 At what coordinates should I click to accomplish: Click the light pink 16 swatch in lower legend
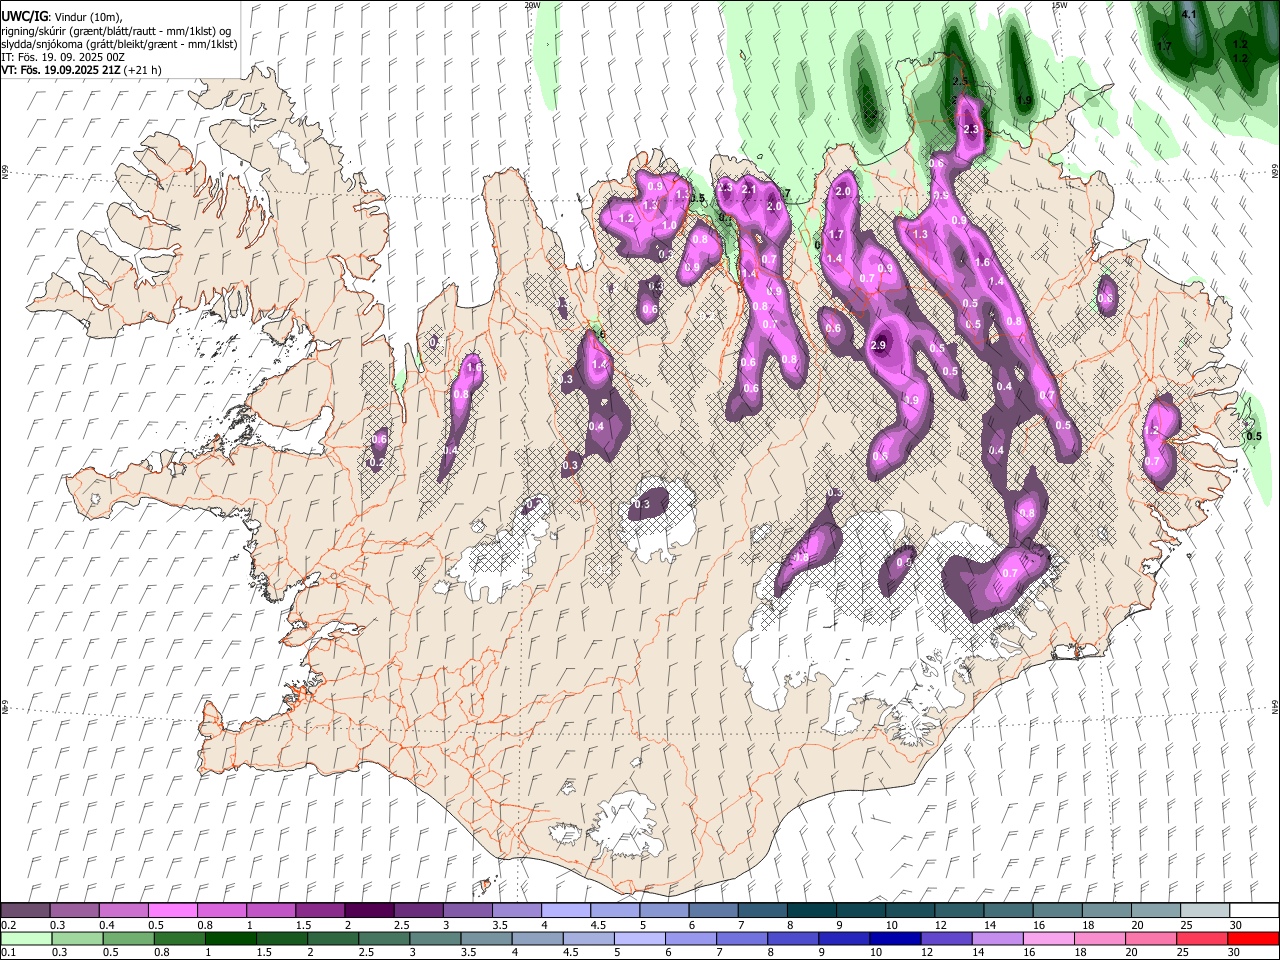pyautogui.click(x=1049, y=938)
